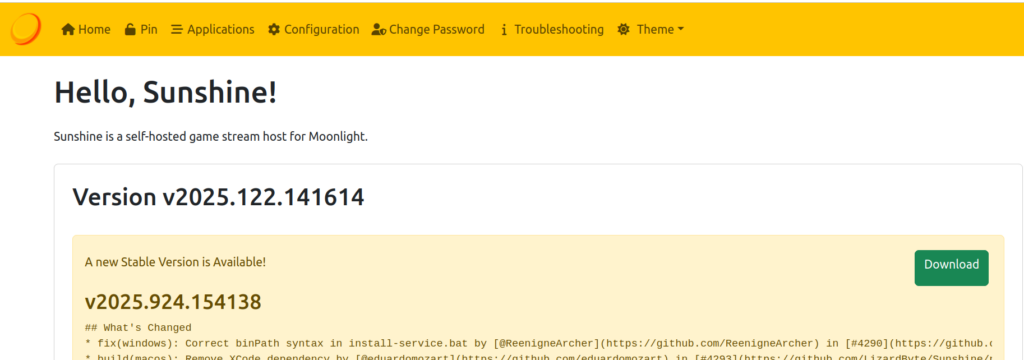
Task: Go to Home page
Action: (x=86, y=29)
